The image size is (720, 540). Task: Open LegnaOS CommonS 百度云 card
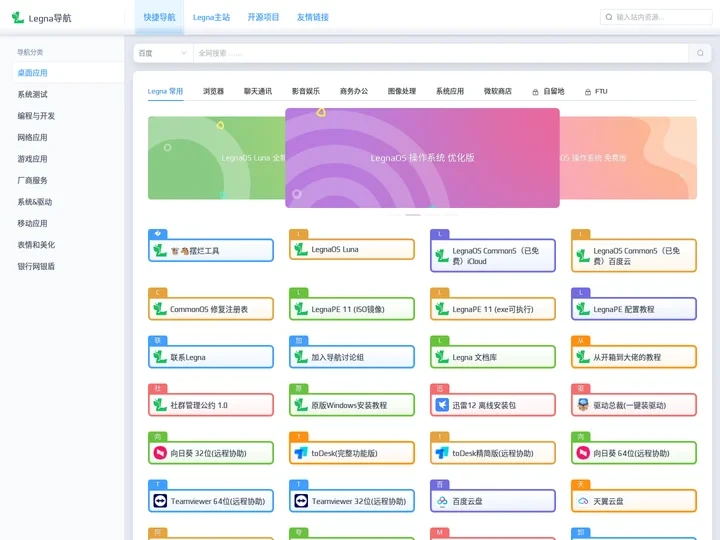634,255
